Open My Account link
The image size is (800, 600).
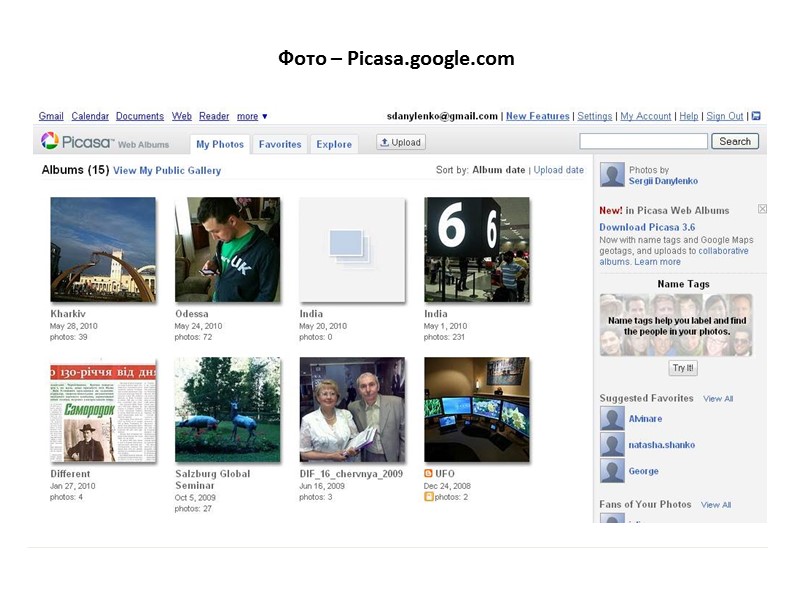coord(645,116)
